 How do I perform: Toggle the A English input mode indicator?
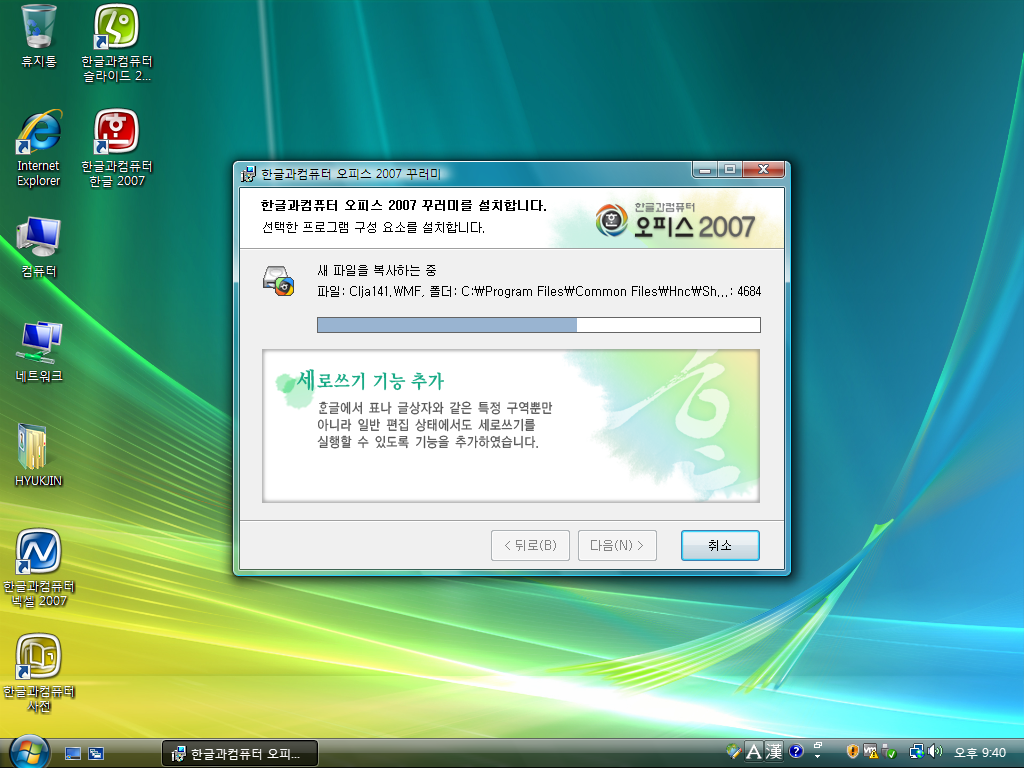[x=753, y=752]
